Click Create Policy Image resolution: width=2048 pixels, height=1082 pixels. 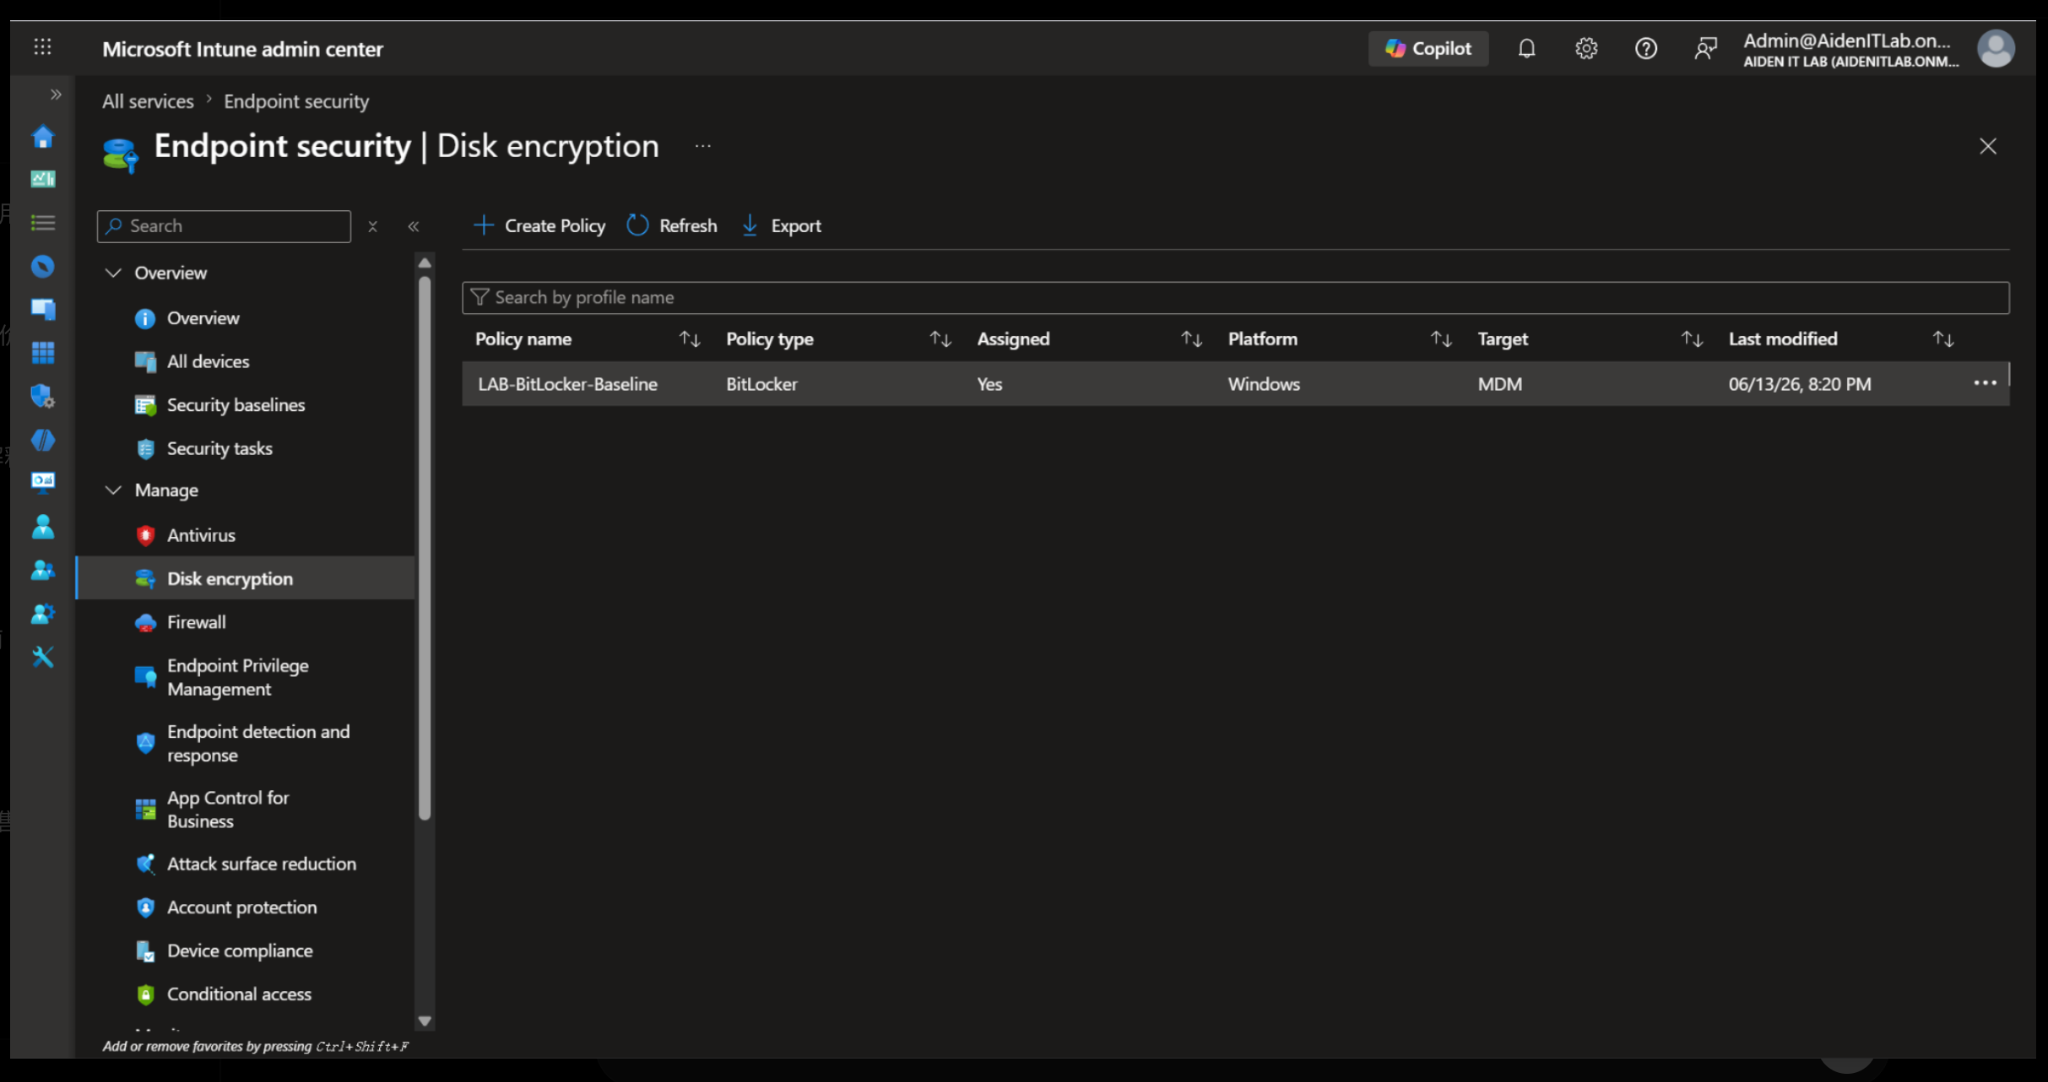coord(539,226)
